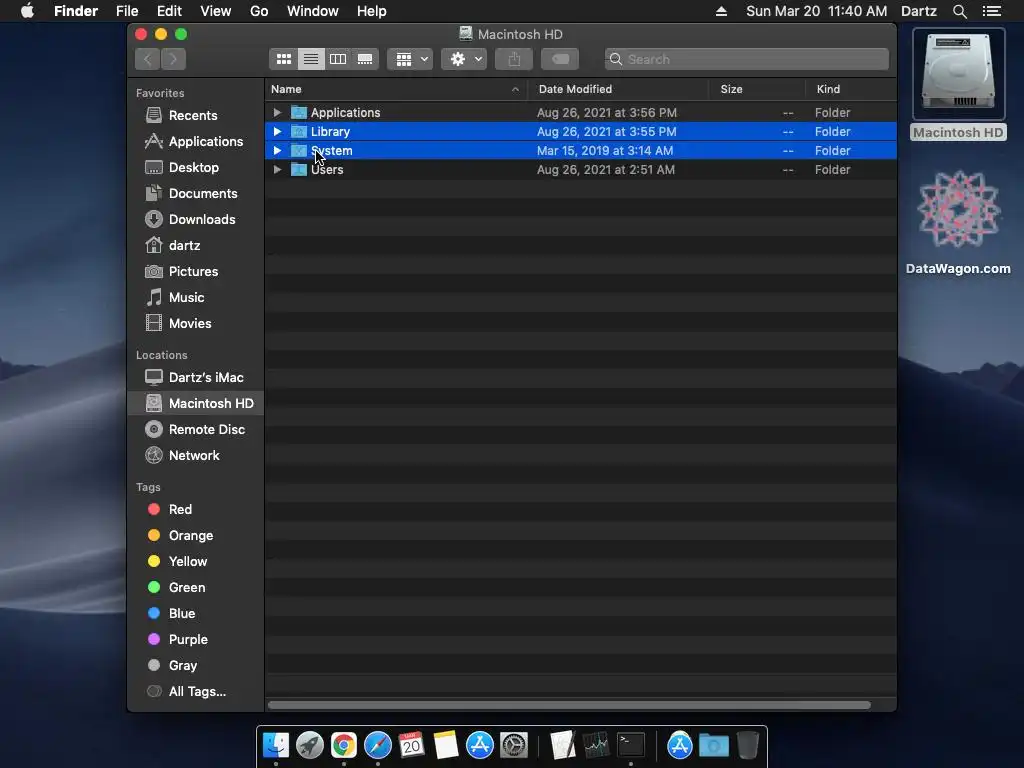Open Recents in the sidebar
The image size is (1024, 768).
click(195, 116)
